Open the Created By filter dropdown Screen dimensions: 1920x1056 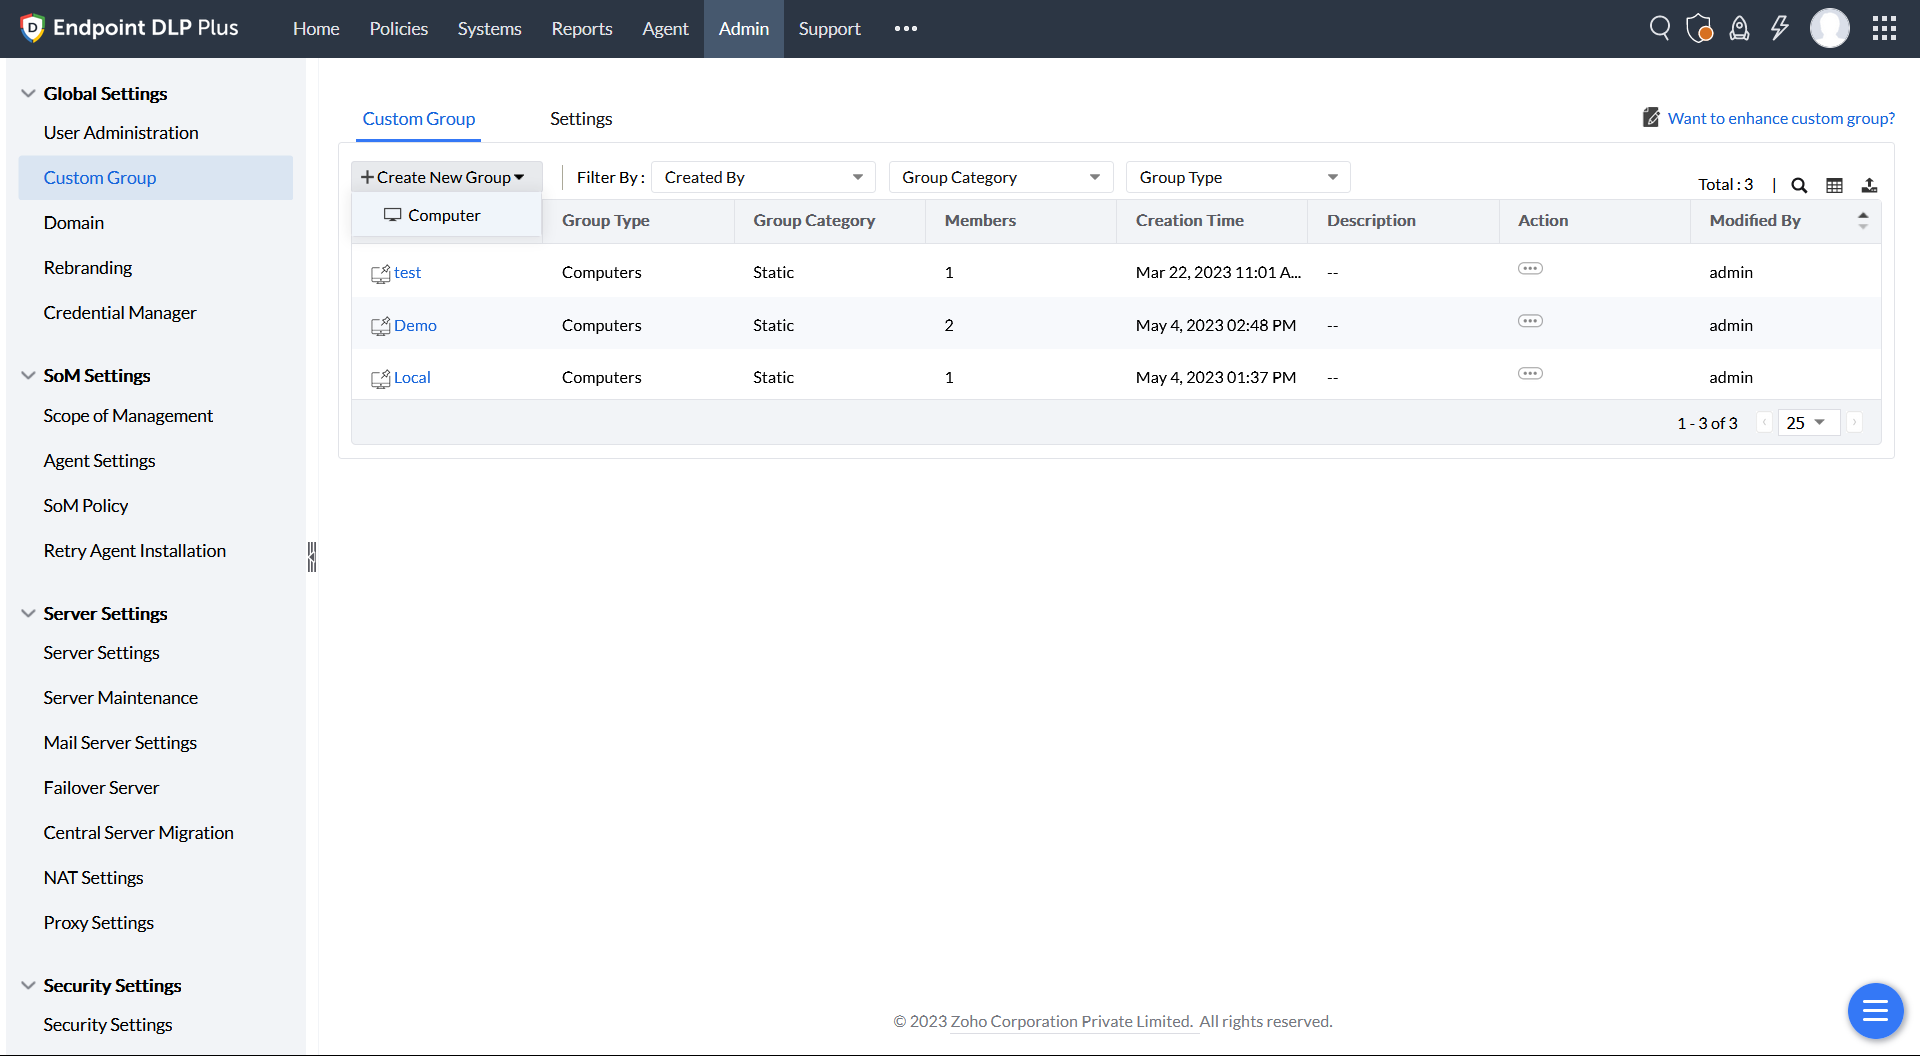tap(763, 177)
